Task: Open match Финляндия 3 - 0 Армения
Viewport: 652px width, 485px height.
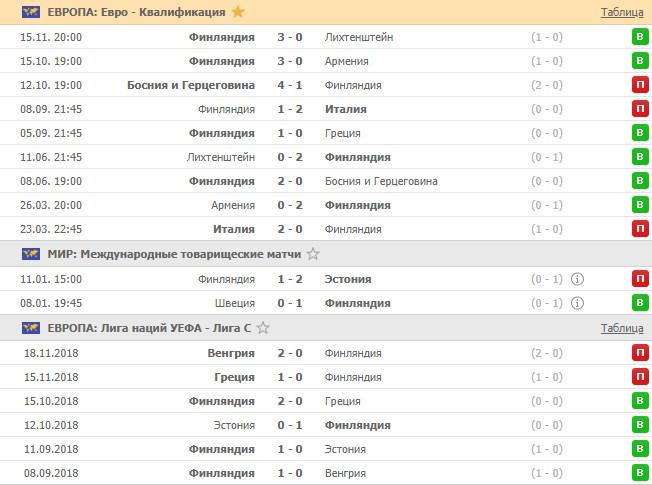Action: click(292, 61)
